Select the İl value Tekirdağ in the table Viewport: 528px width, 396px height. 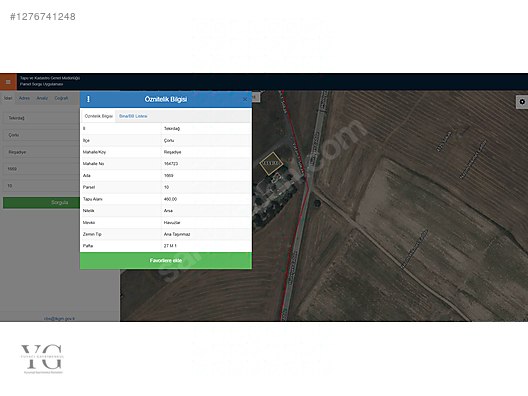coord(172,129)
